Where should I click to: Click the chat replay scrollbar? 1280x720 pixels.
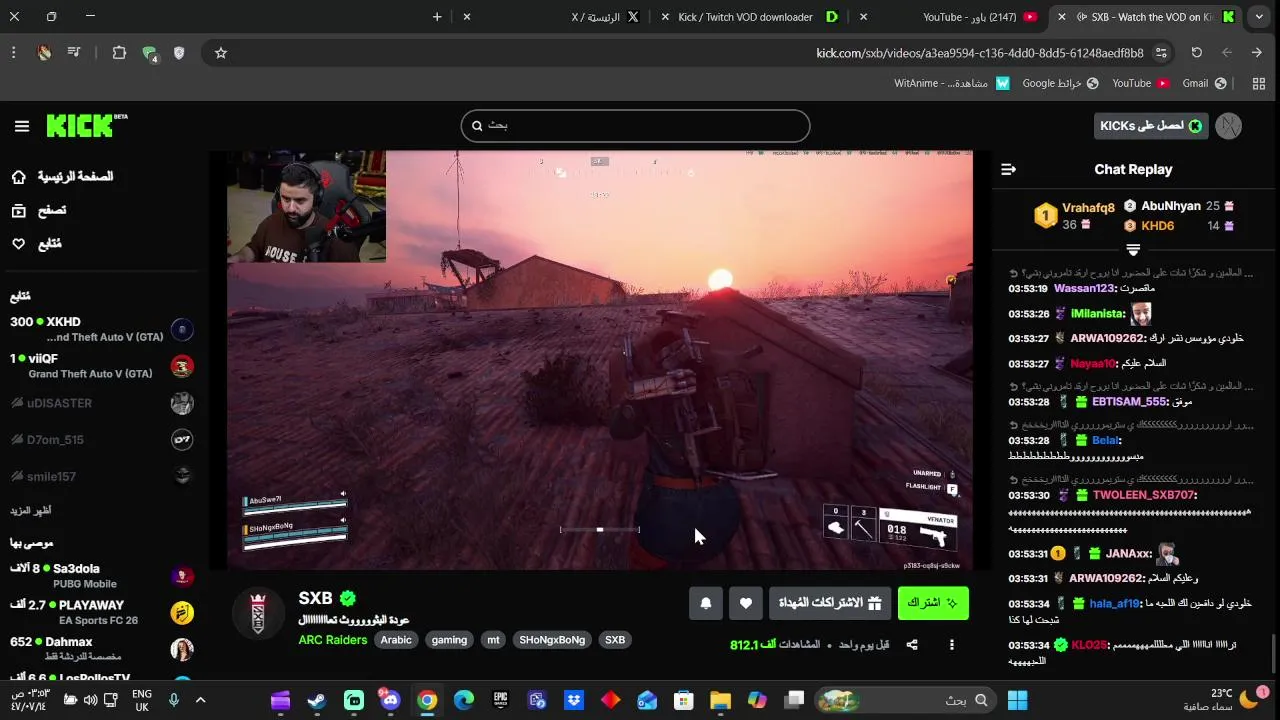tap(1273, 655)
